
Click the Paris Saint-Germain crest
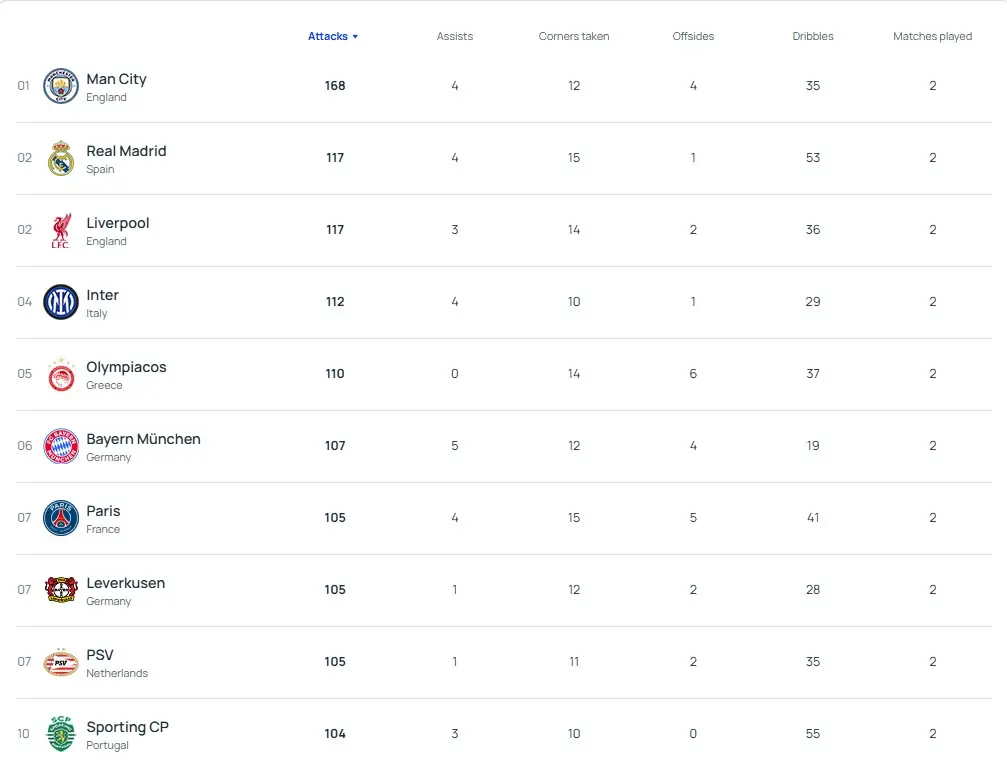[x=61, y=518]
